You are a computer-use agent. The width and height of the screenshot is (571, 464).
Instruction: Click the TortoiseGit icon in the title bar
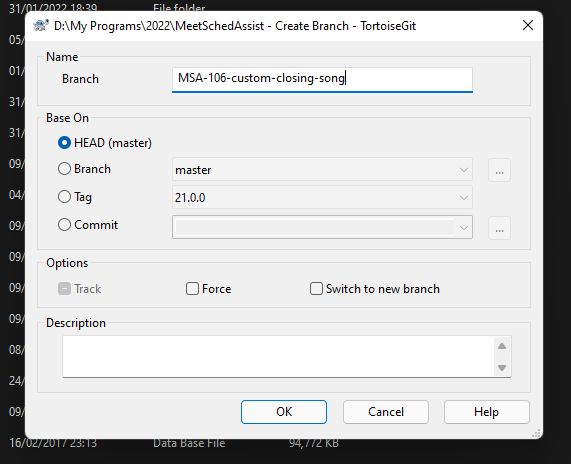(x=41, y=25)
